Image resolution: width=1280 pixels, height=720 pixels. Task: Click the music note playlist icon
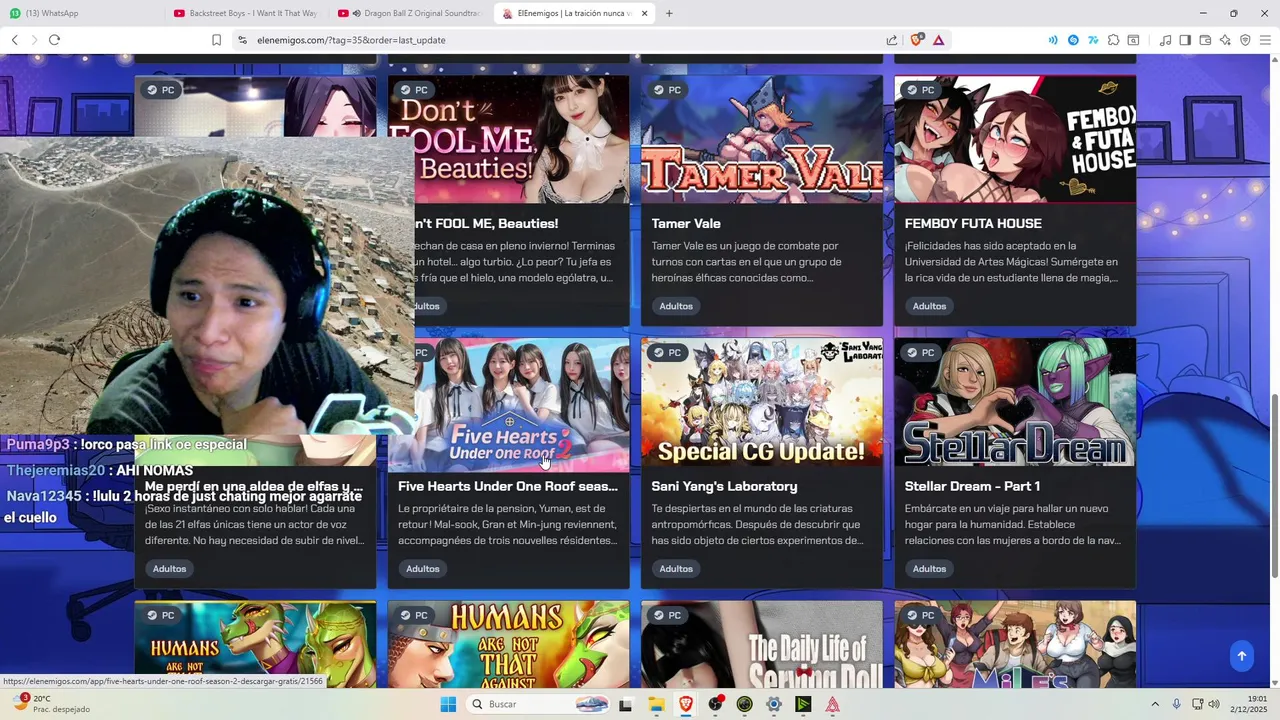1165,40
